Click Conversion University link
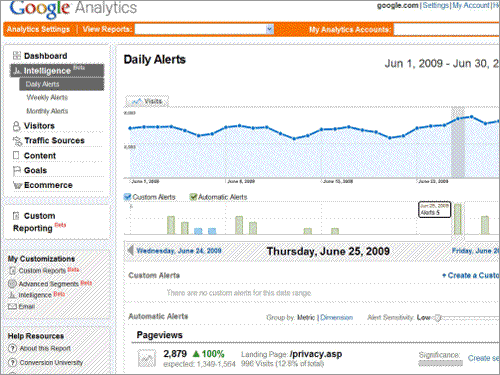 pyautogui.click(x=51, y=362)
